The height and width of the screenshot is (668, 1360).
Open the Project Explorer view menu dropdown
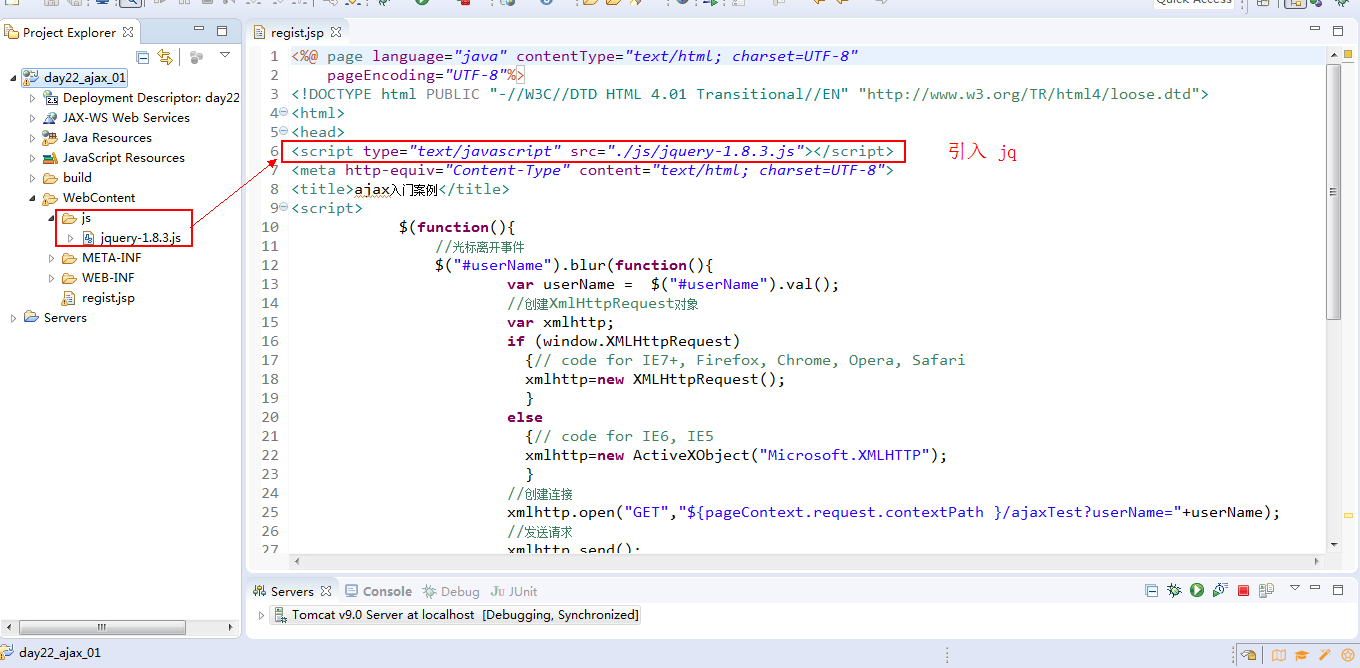pyautogui.click(x=225, y=56)
